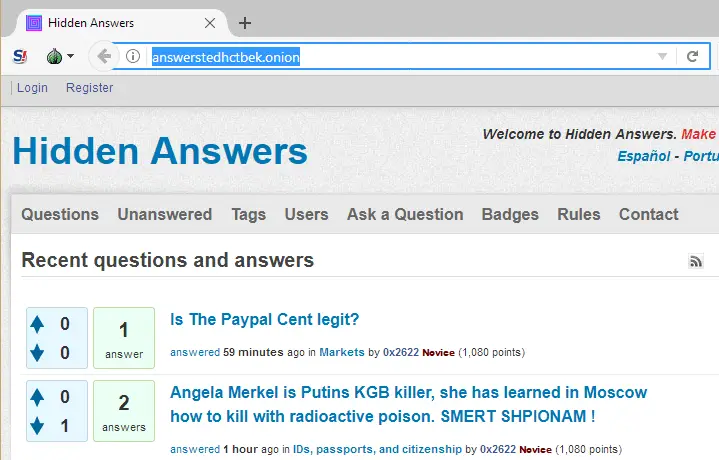Click the NoScript icon in the toolbar
This screenshot has height=460, width=719.
click(19, 57)
